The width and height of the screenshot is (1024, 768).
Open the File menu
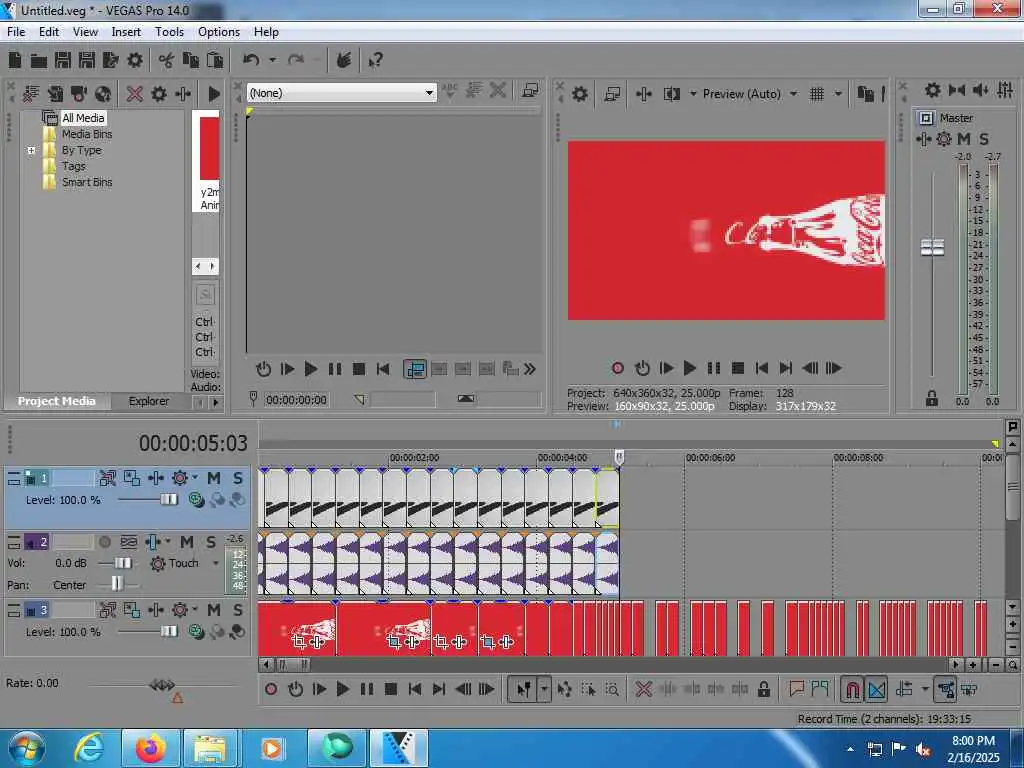pos(16,32)
